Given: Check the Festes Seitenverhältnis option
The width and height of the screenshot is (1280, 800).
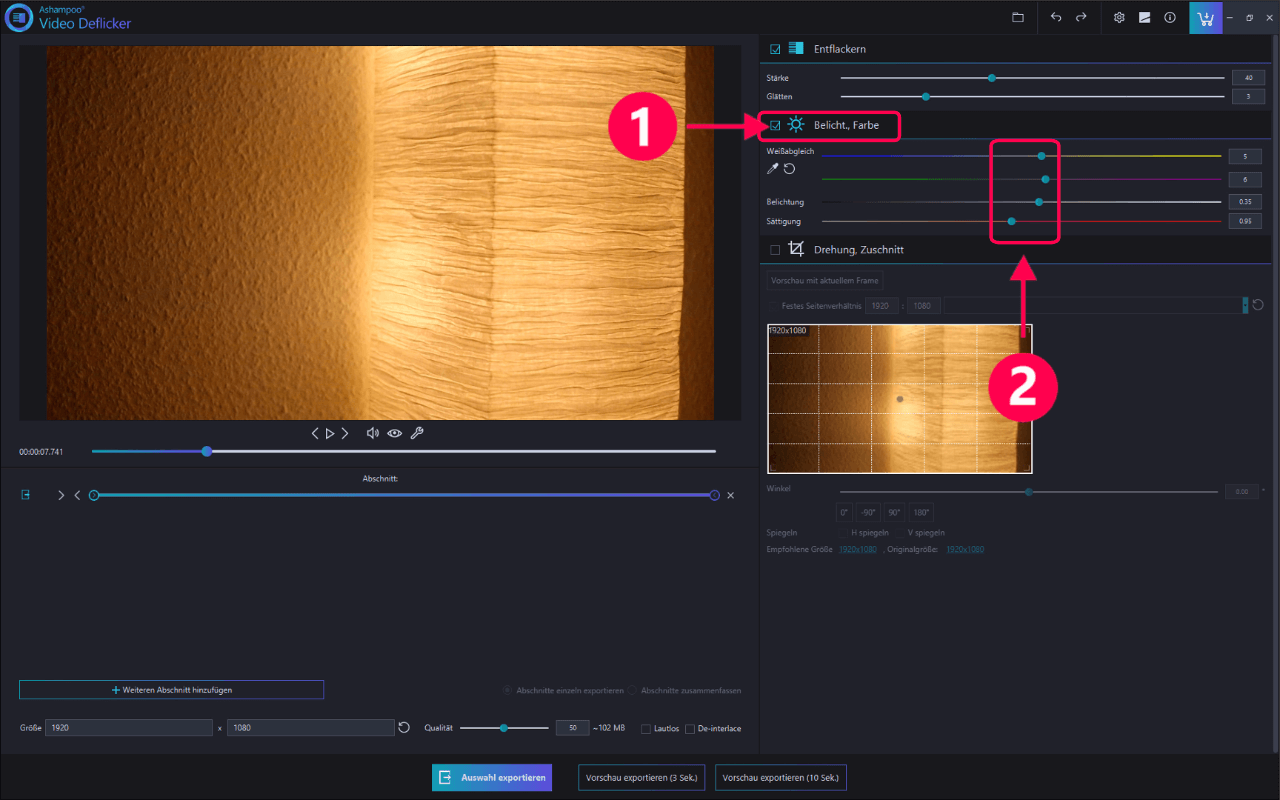Looking at the screenshot, I should click(774, 306).
